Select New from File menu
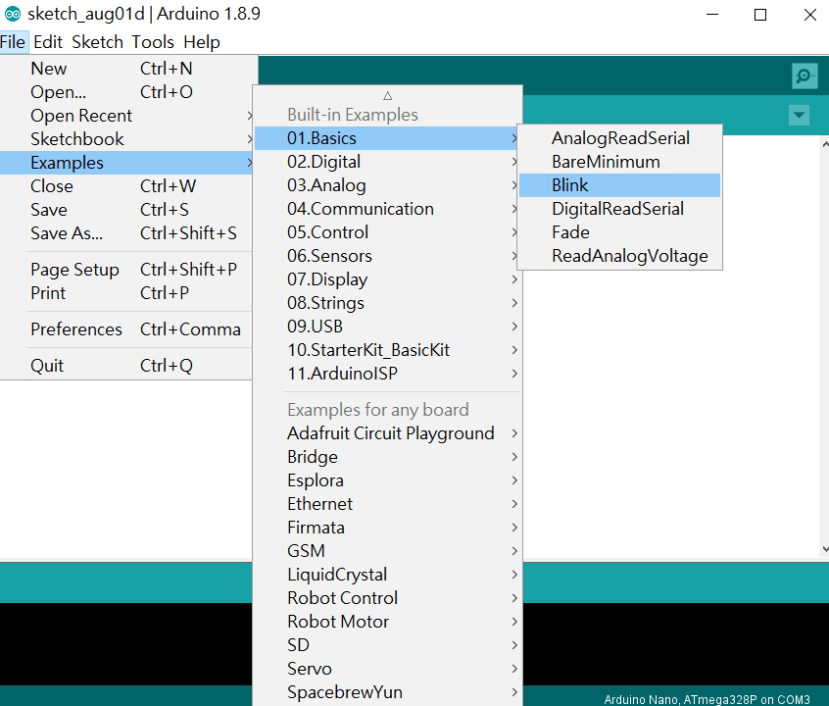The height and width of the screenshot is (706, 829). [x=126, y=68]
